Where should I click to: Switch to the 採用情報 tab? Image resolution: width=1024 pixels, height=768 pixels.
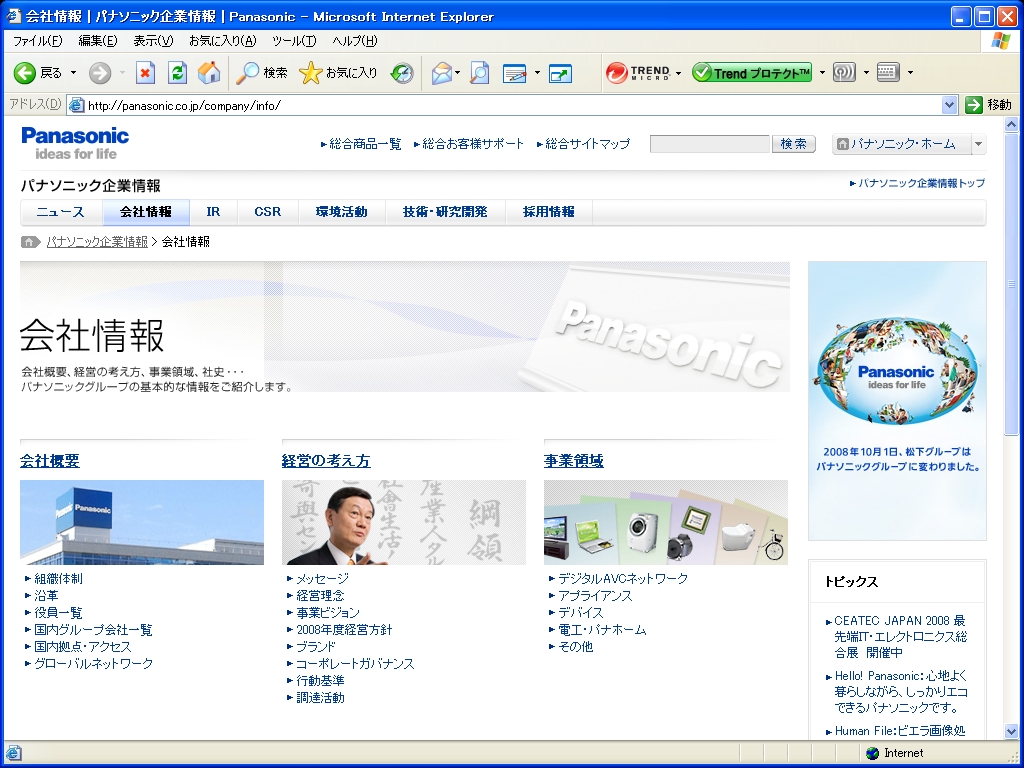click(x=549, y=212)
